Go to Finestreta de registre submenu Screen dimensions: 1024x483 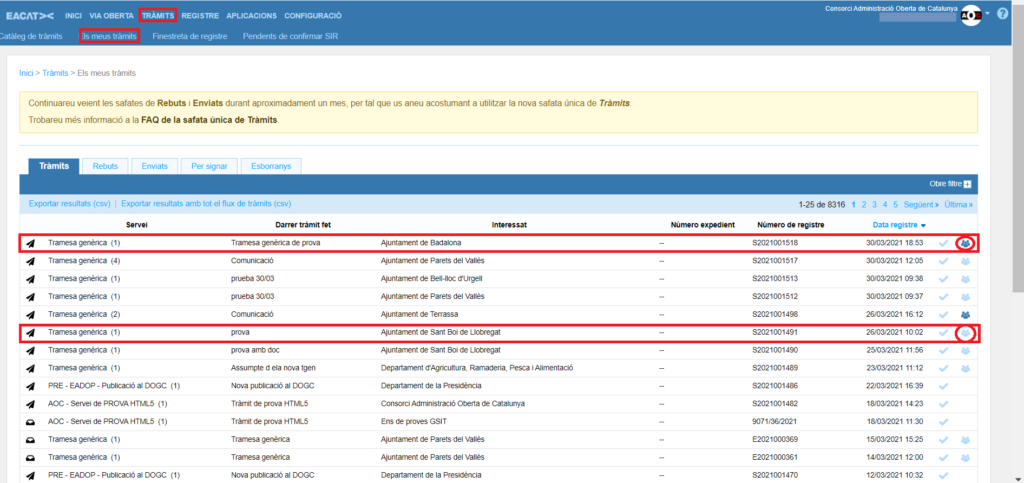tap(190, 37)
